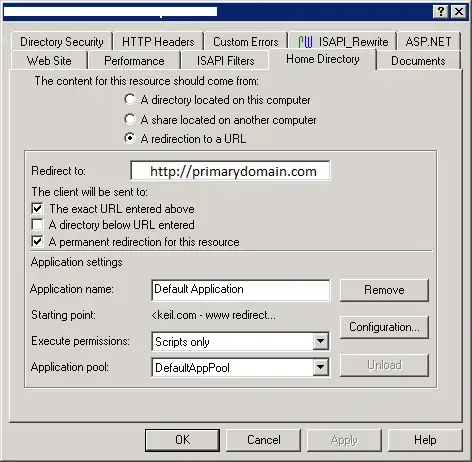Click the Redirect to URL field

click(230, 171)
